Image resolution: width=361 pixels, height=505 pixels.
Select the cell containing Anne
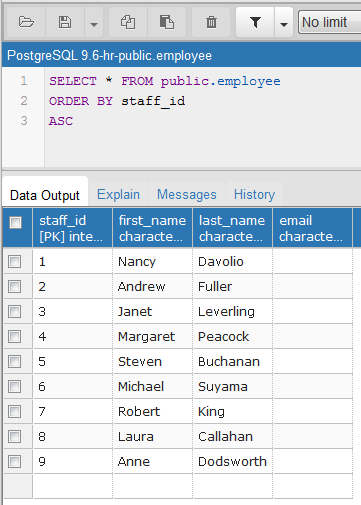[152, 461]
